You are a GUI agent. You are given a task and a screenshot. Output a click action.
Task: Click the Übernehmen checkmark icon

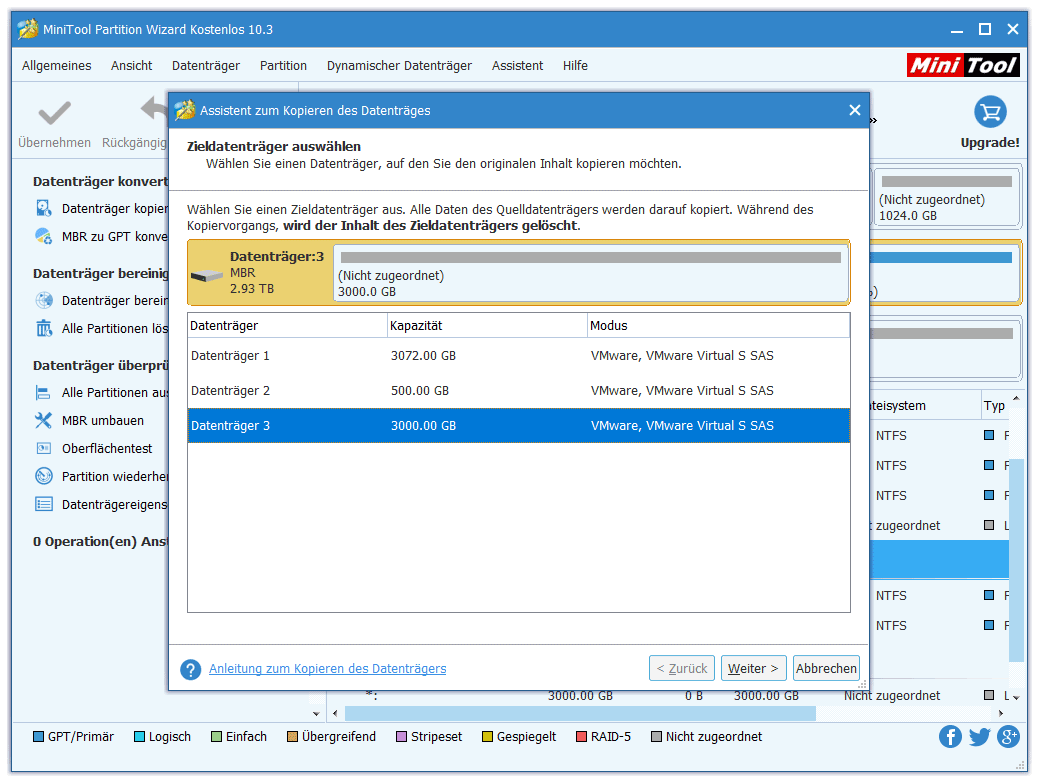coord(54,113)
